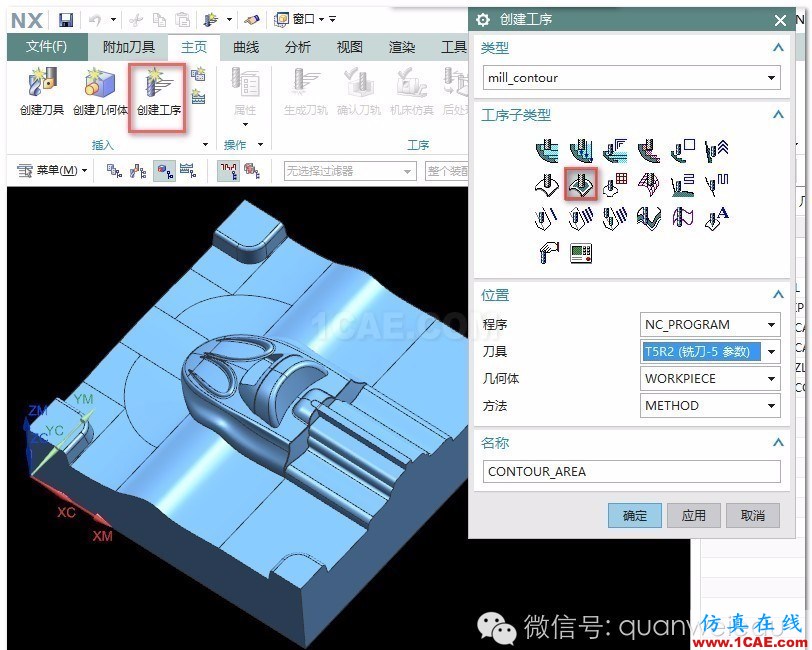812x650 pixels.
Task: Click the 确定 button
Action: [634, 515]
